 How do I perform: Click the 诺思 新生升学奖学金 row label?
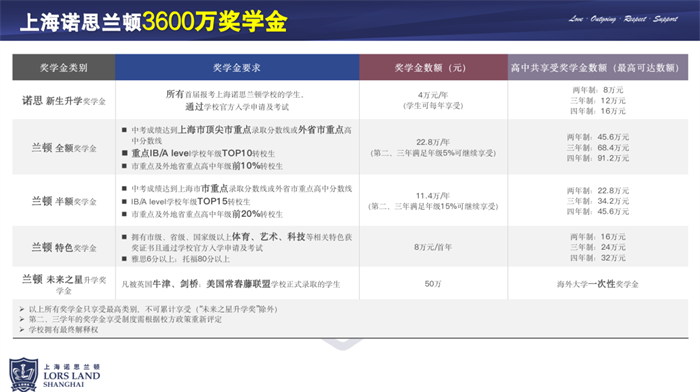coord(64,101)
